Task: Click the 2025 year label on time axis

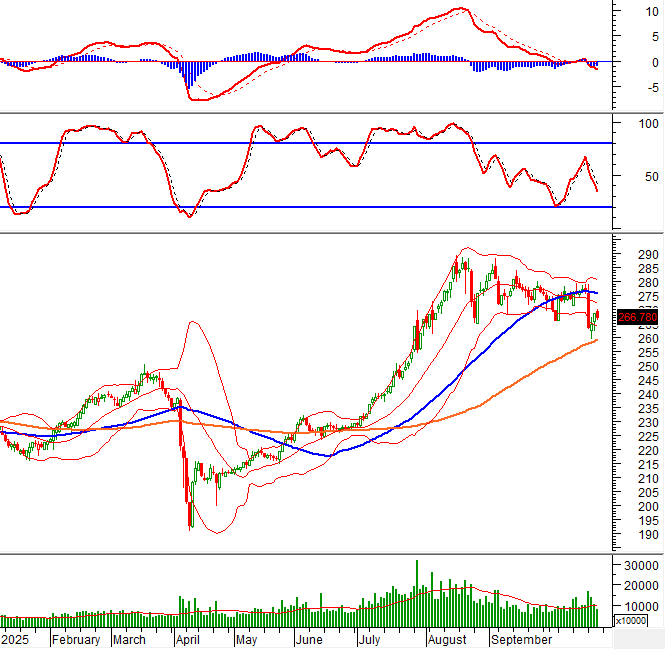Action: point(16,639)
